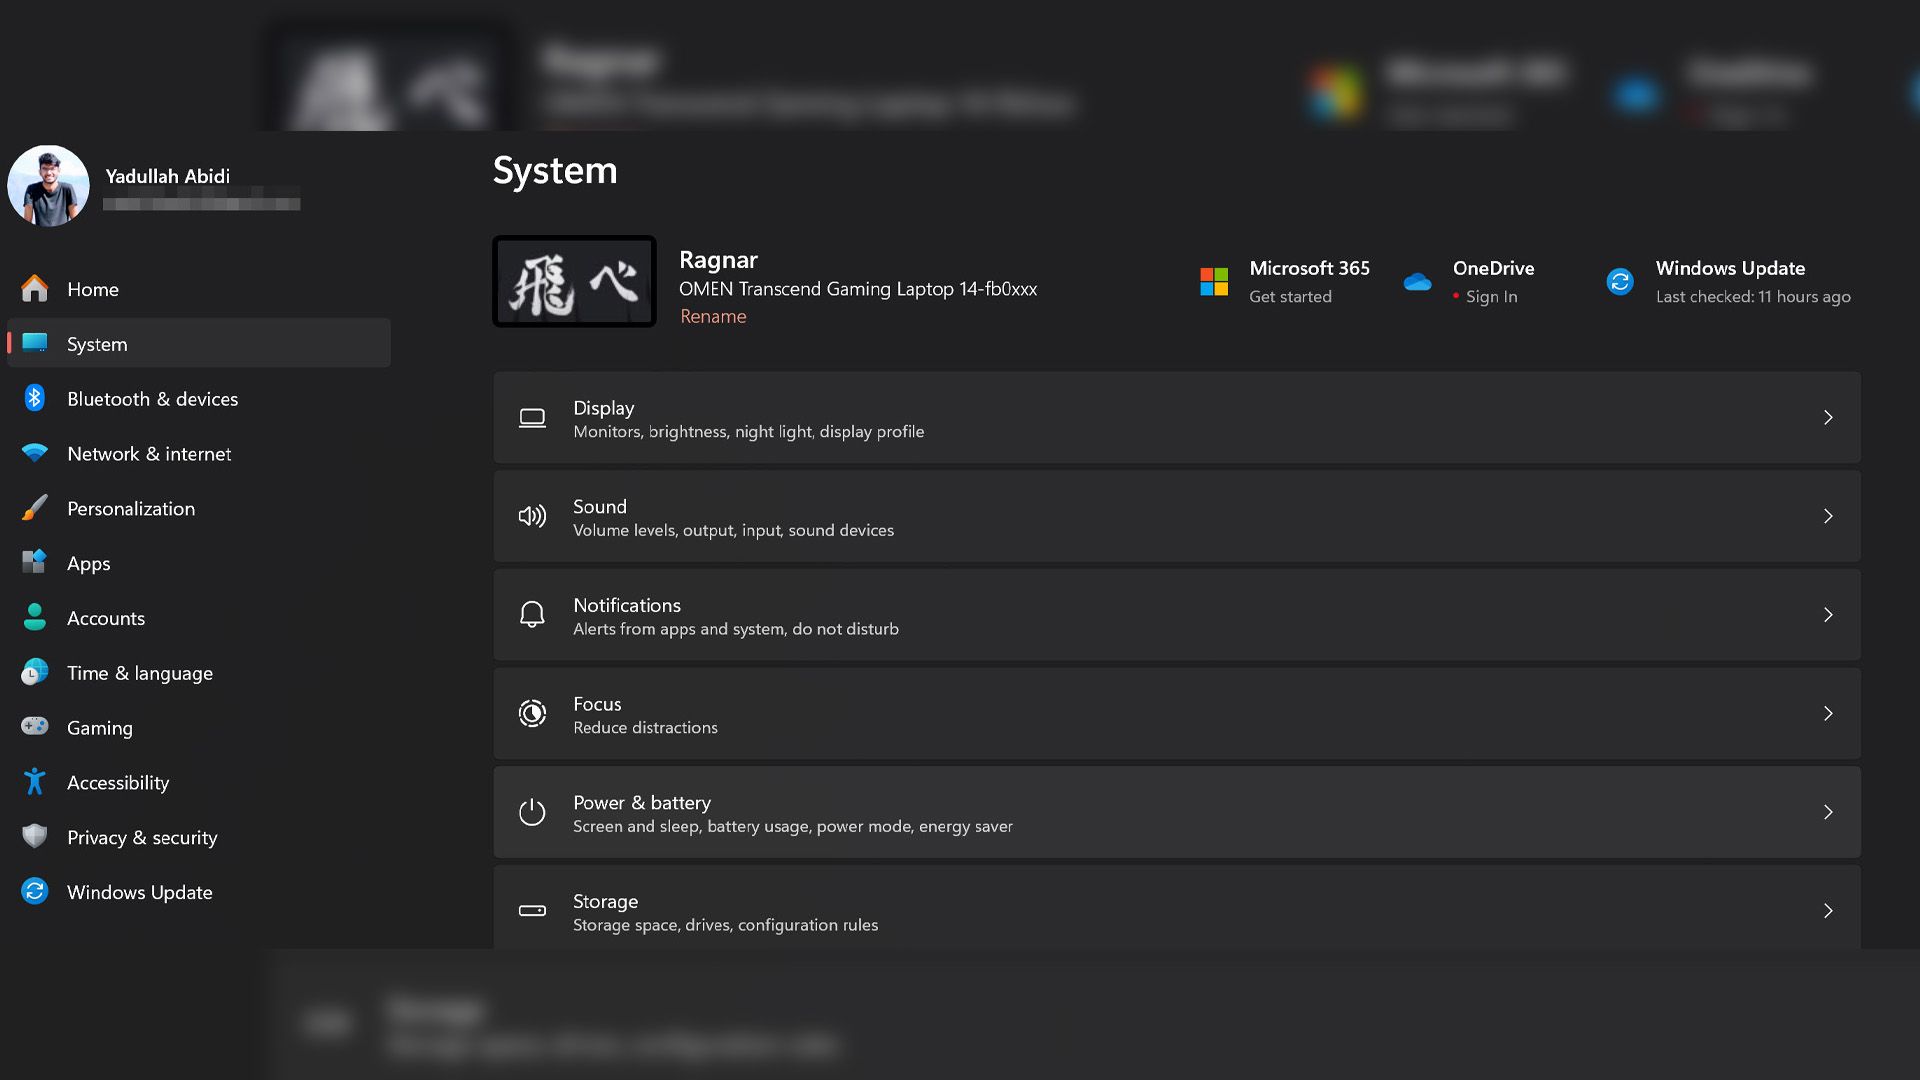Image resolution: width=1920 pixels, height=1080 pixels.
Task: Expand Focus settings chevron
Action: click(1828, 713)
